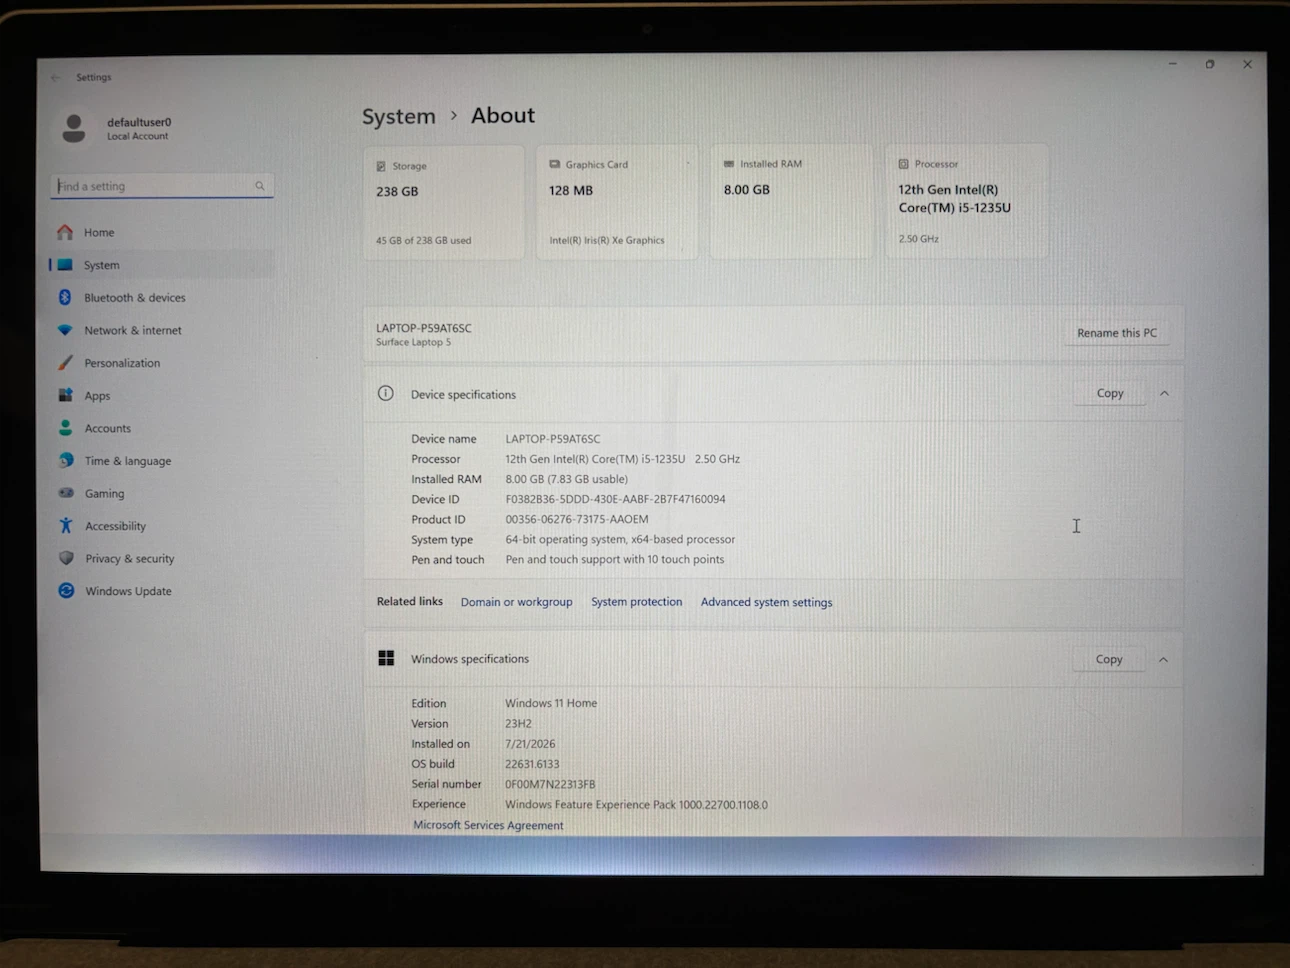Open the Graphics Card 128 MB card

click(616, 202)
